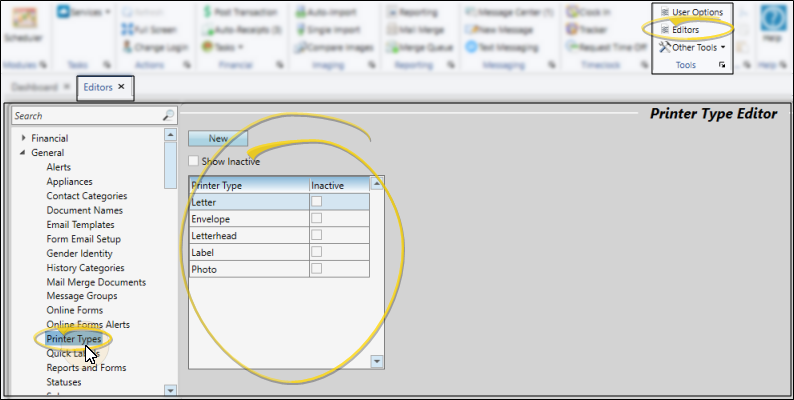The height and width of the screenshot is (400, 794).
Task: Click in the Search input field
Action: [85, 116]
